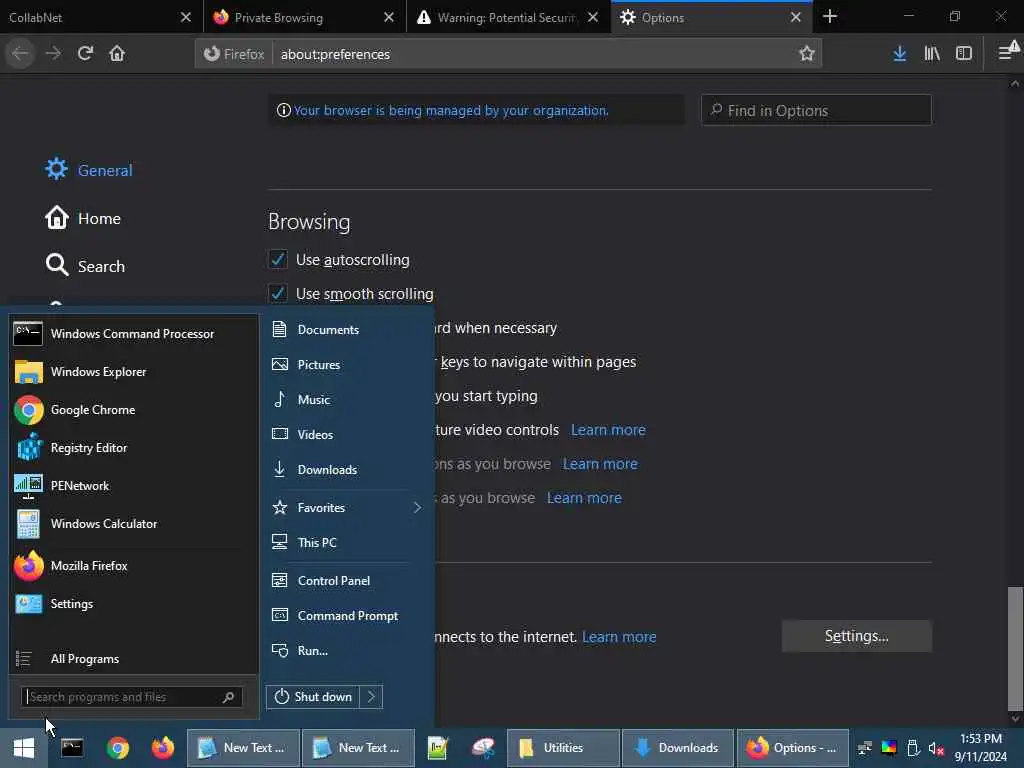Switch to the Warning: Potential Security tab
1024x768 pixels.
[507, 17]
